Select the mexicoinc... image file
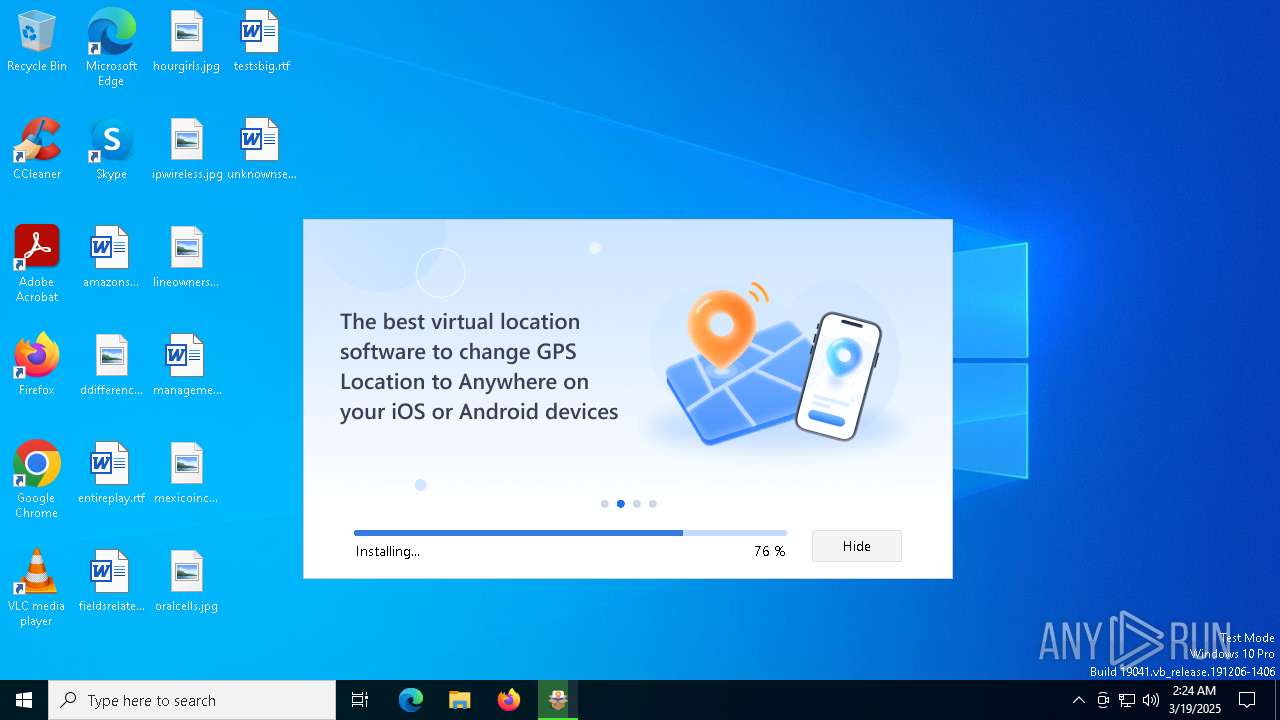 click(186, 474)
